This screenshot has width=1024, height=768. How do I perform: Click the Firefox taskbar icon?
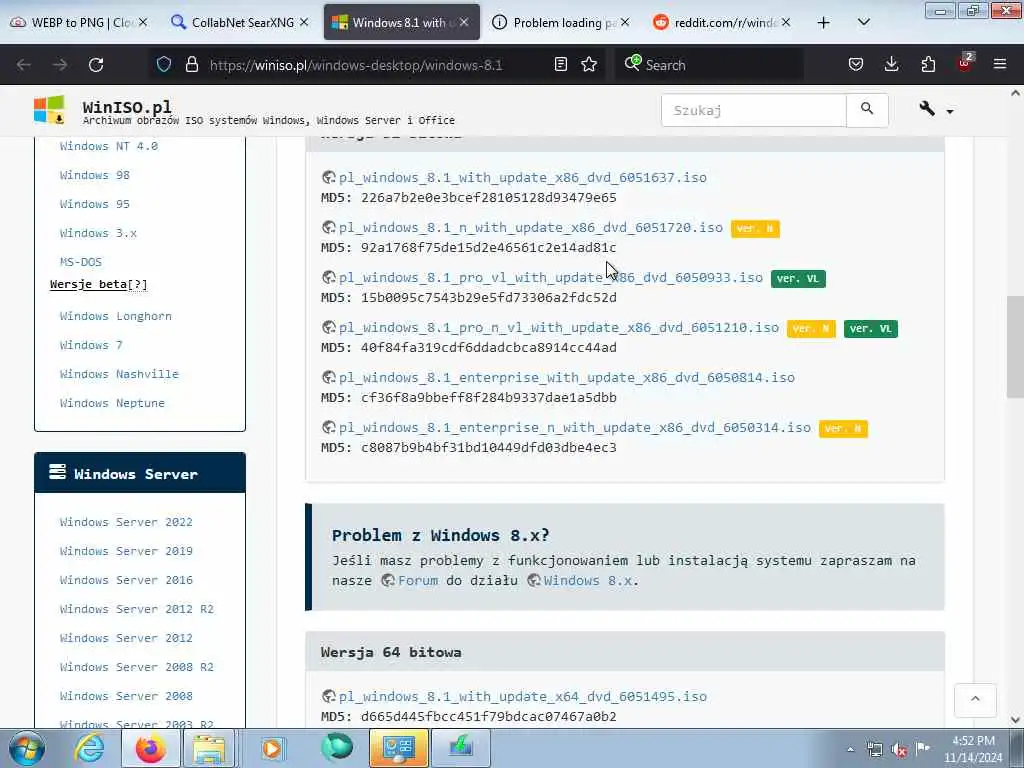[x=150, y=748]
